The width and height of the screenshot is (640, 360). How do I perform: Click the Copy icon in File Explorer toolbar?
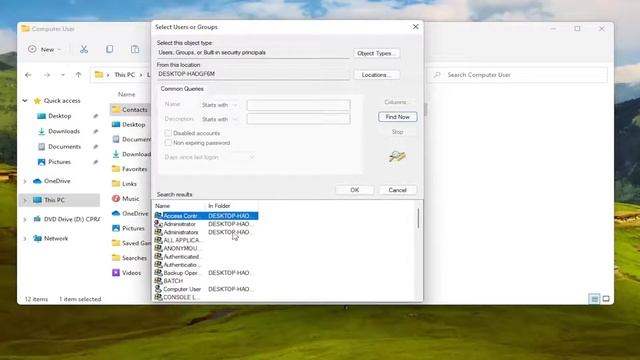pyautogui.click(x=109, y=49)
